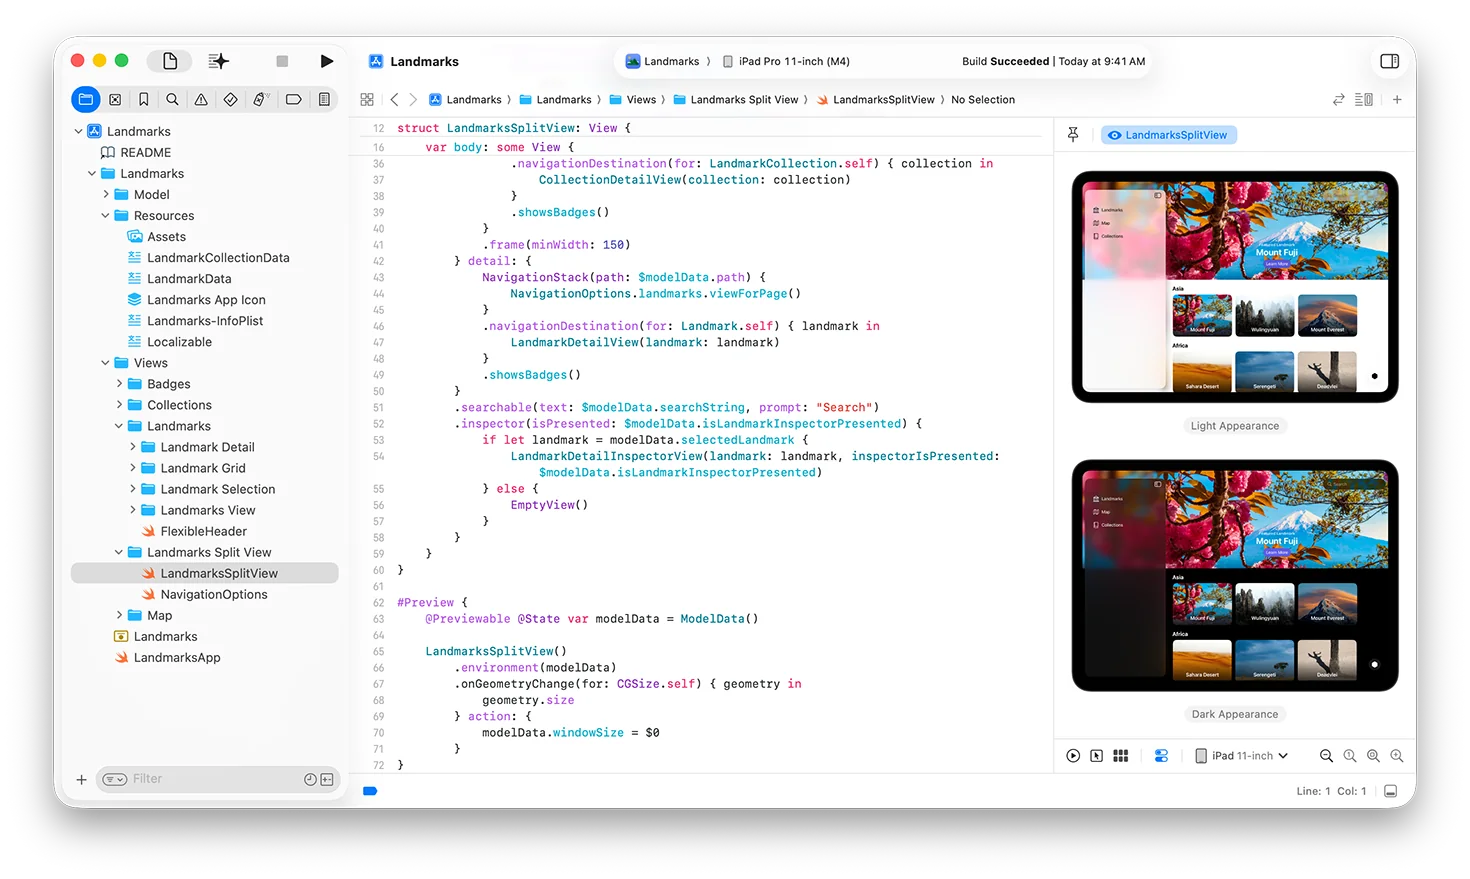Image resolution: width=1470 pixels, height=879 pixels.
Task: Zoom out the preview canvas
Action: pos(1326,756)
